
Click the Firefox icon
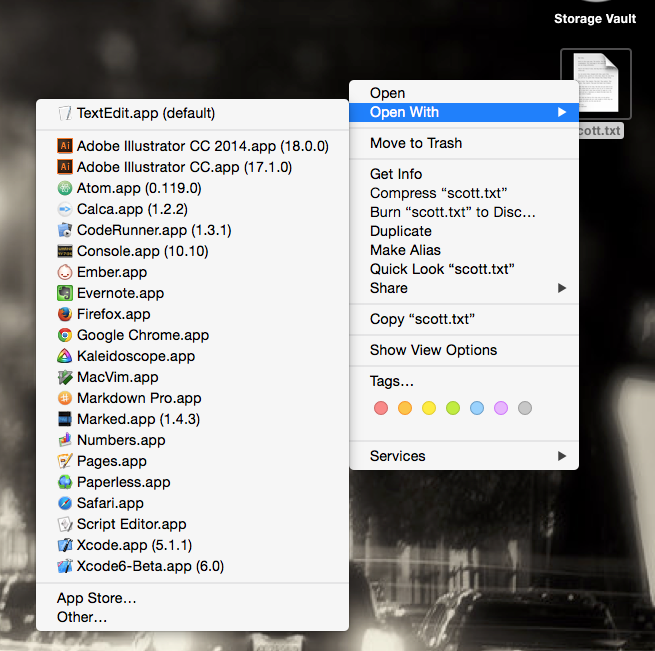pos(65,314)
